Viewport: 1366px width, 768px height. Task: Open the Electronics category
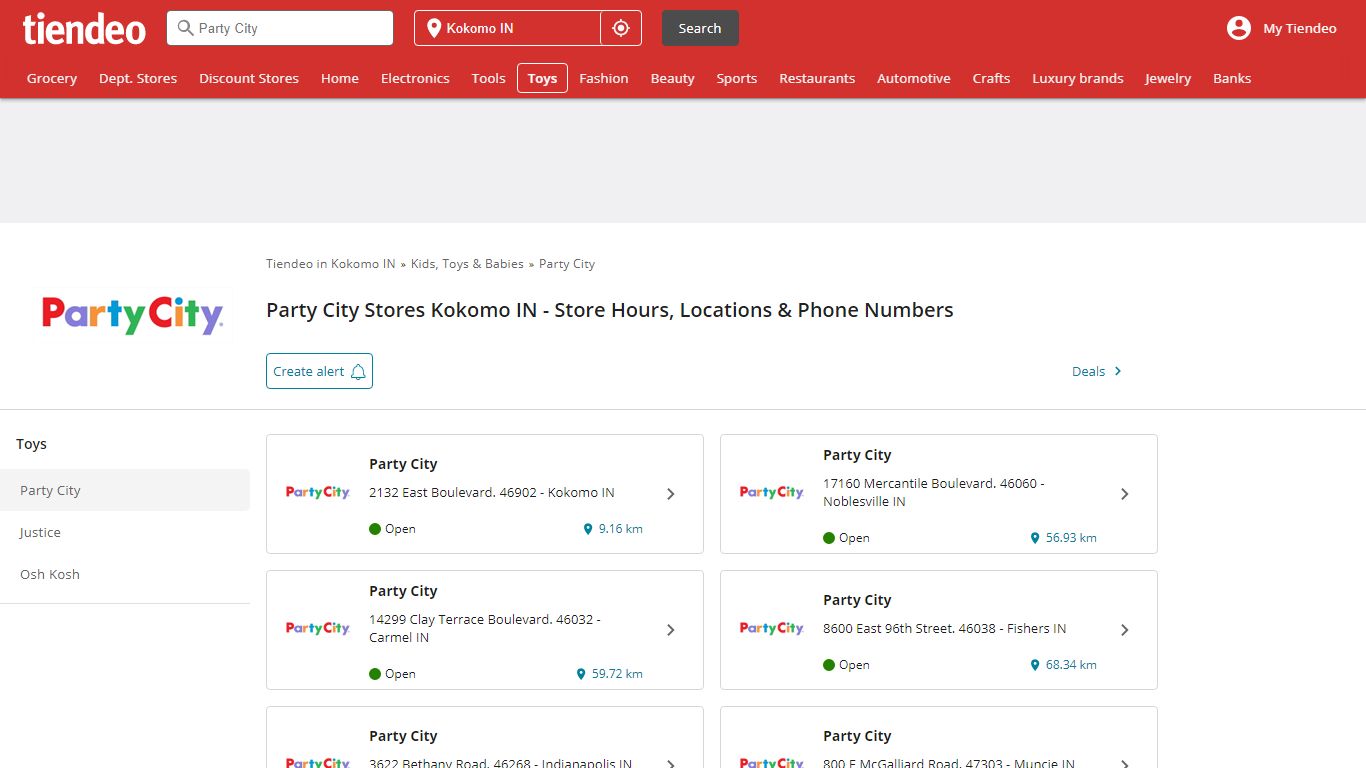pos(415,78)
